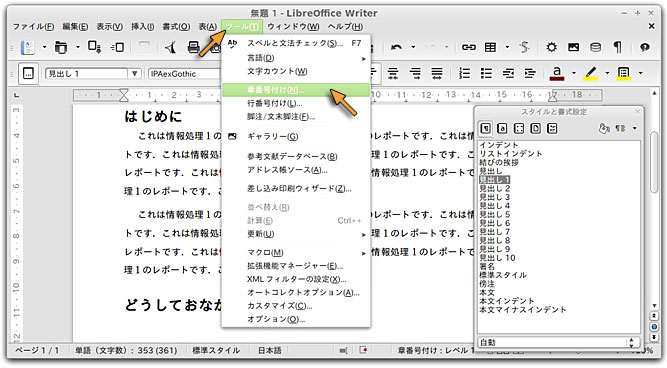667x368 pixels.
Task: Show Page Styles in the Styles window
Action: 536,128
